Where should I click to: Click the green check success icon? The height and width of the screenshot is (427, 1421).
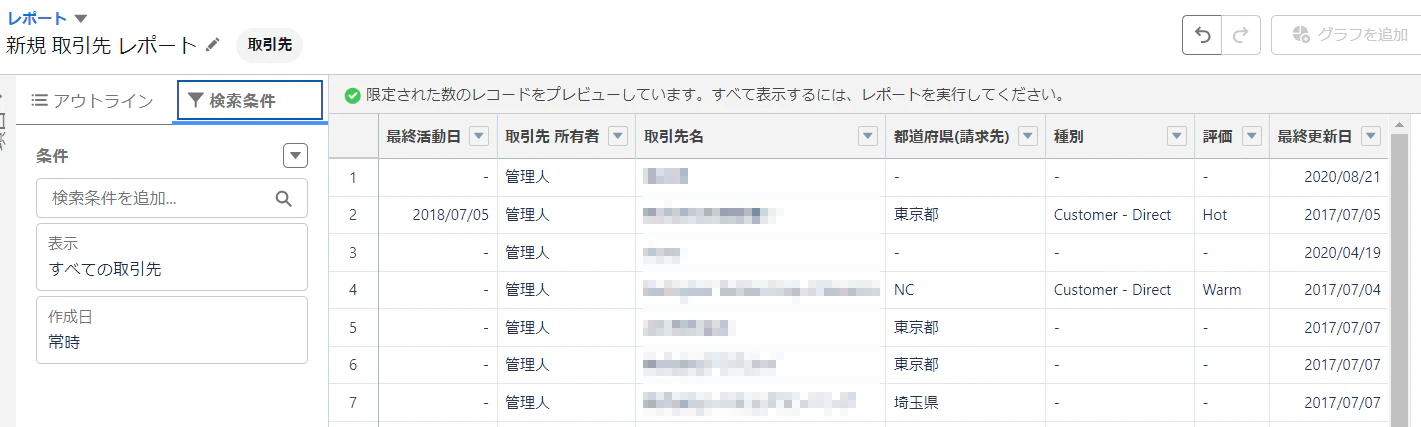click(x=352, y=96)
